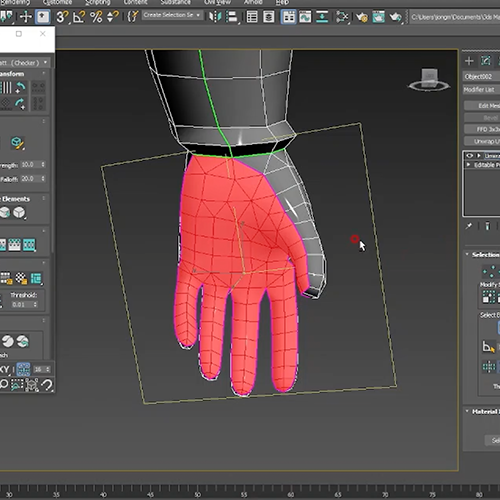Toggle the checker pattern display icon

pyautogui.click(x=21, y=278)
